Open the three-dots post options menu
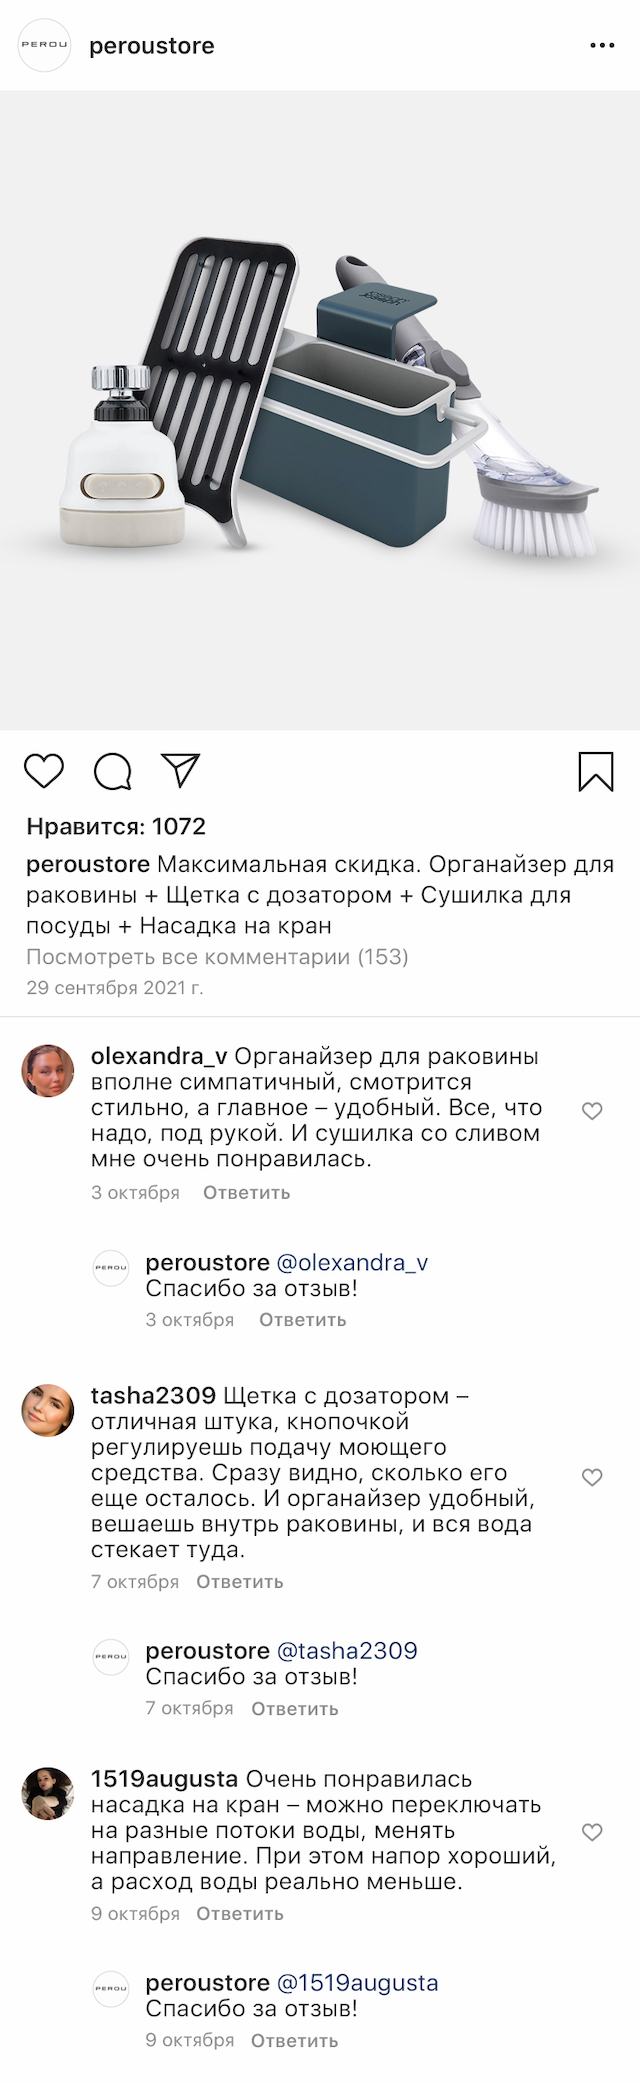The height and width of the screenshot is (2083, 640). coord(602,46)
